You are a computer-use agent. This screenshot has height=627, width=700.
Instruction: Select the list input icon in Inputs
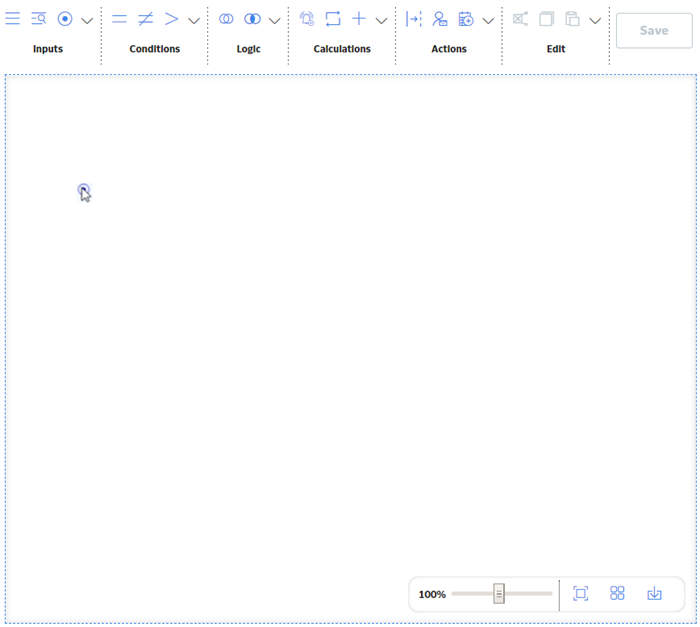point(12,19)
